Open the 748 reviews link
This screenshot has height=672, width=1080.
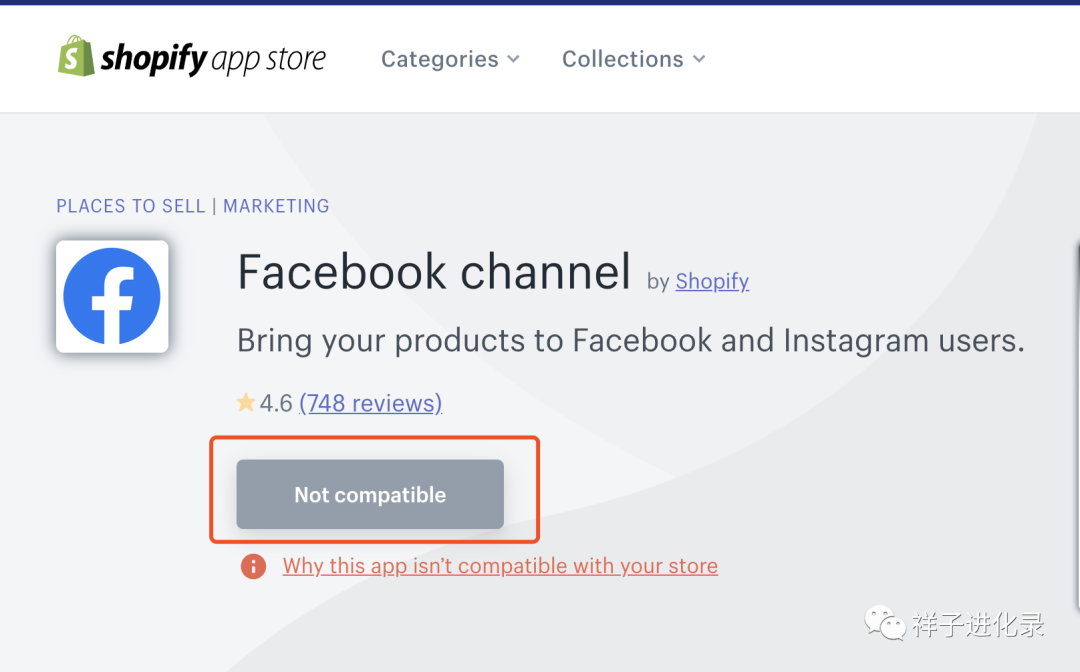click(370, 402)
